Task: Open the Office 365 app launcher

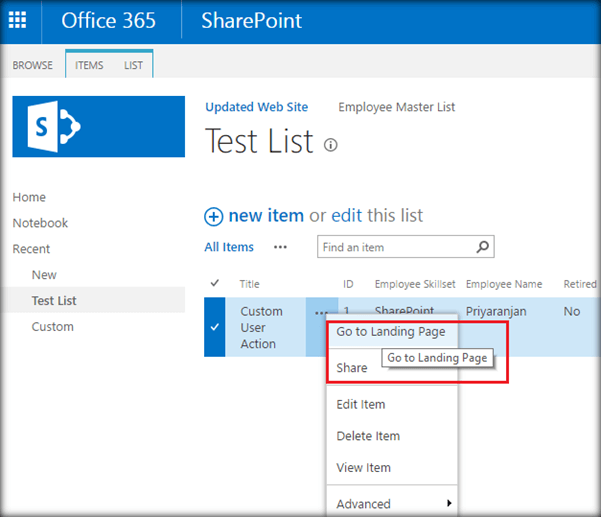Action: (x=18, y=20)
